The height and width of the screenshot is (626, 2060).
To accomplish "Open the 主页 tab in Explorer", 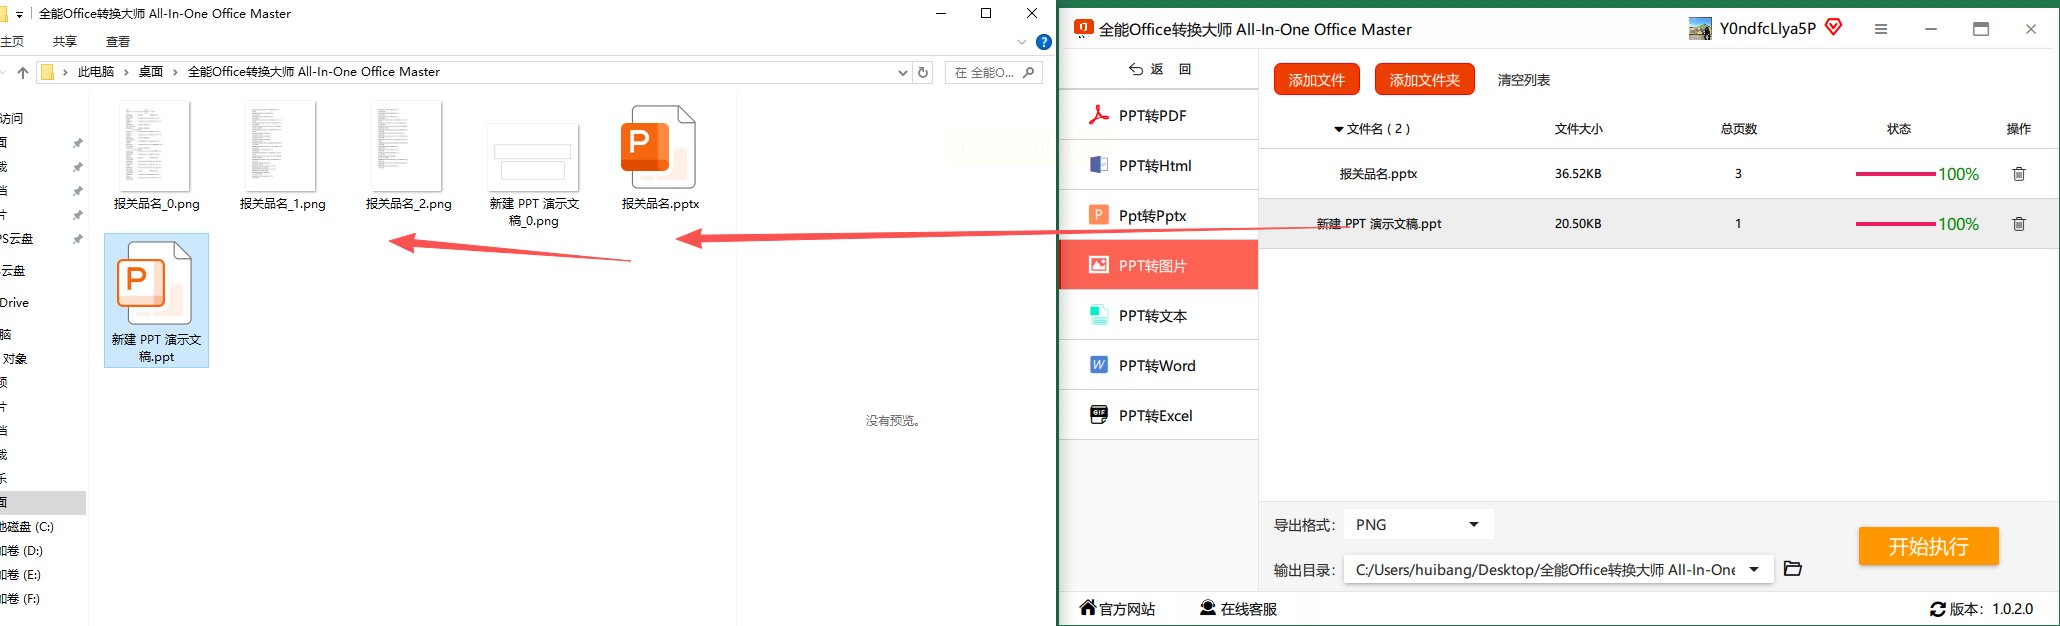I will coord(12,41).
